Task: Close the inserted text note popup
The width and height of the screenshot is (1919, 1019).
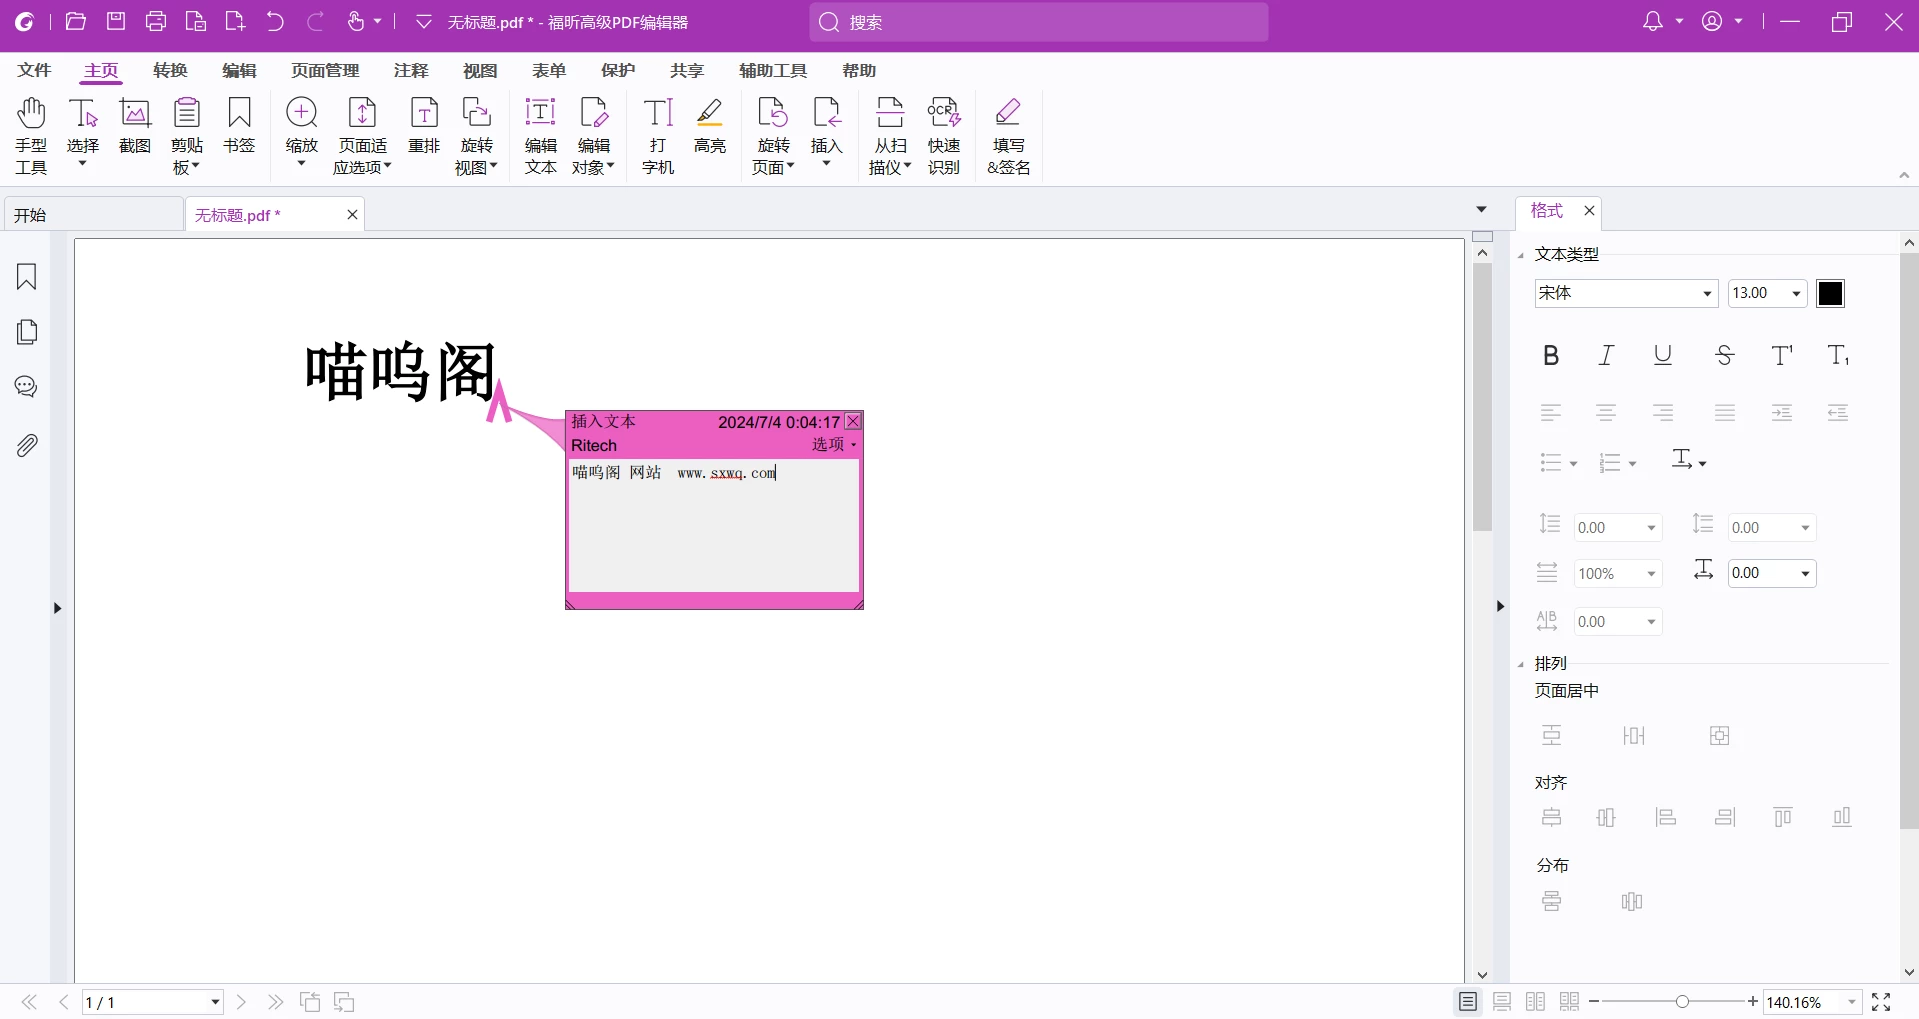Action: point(853,422)
